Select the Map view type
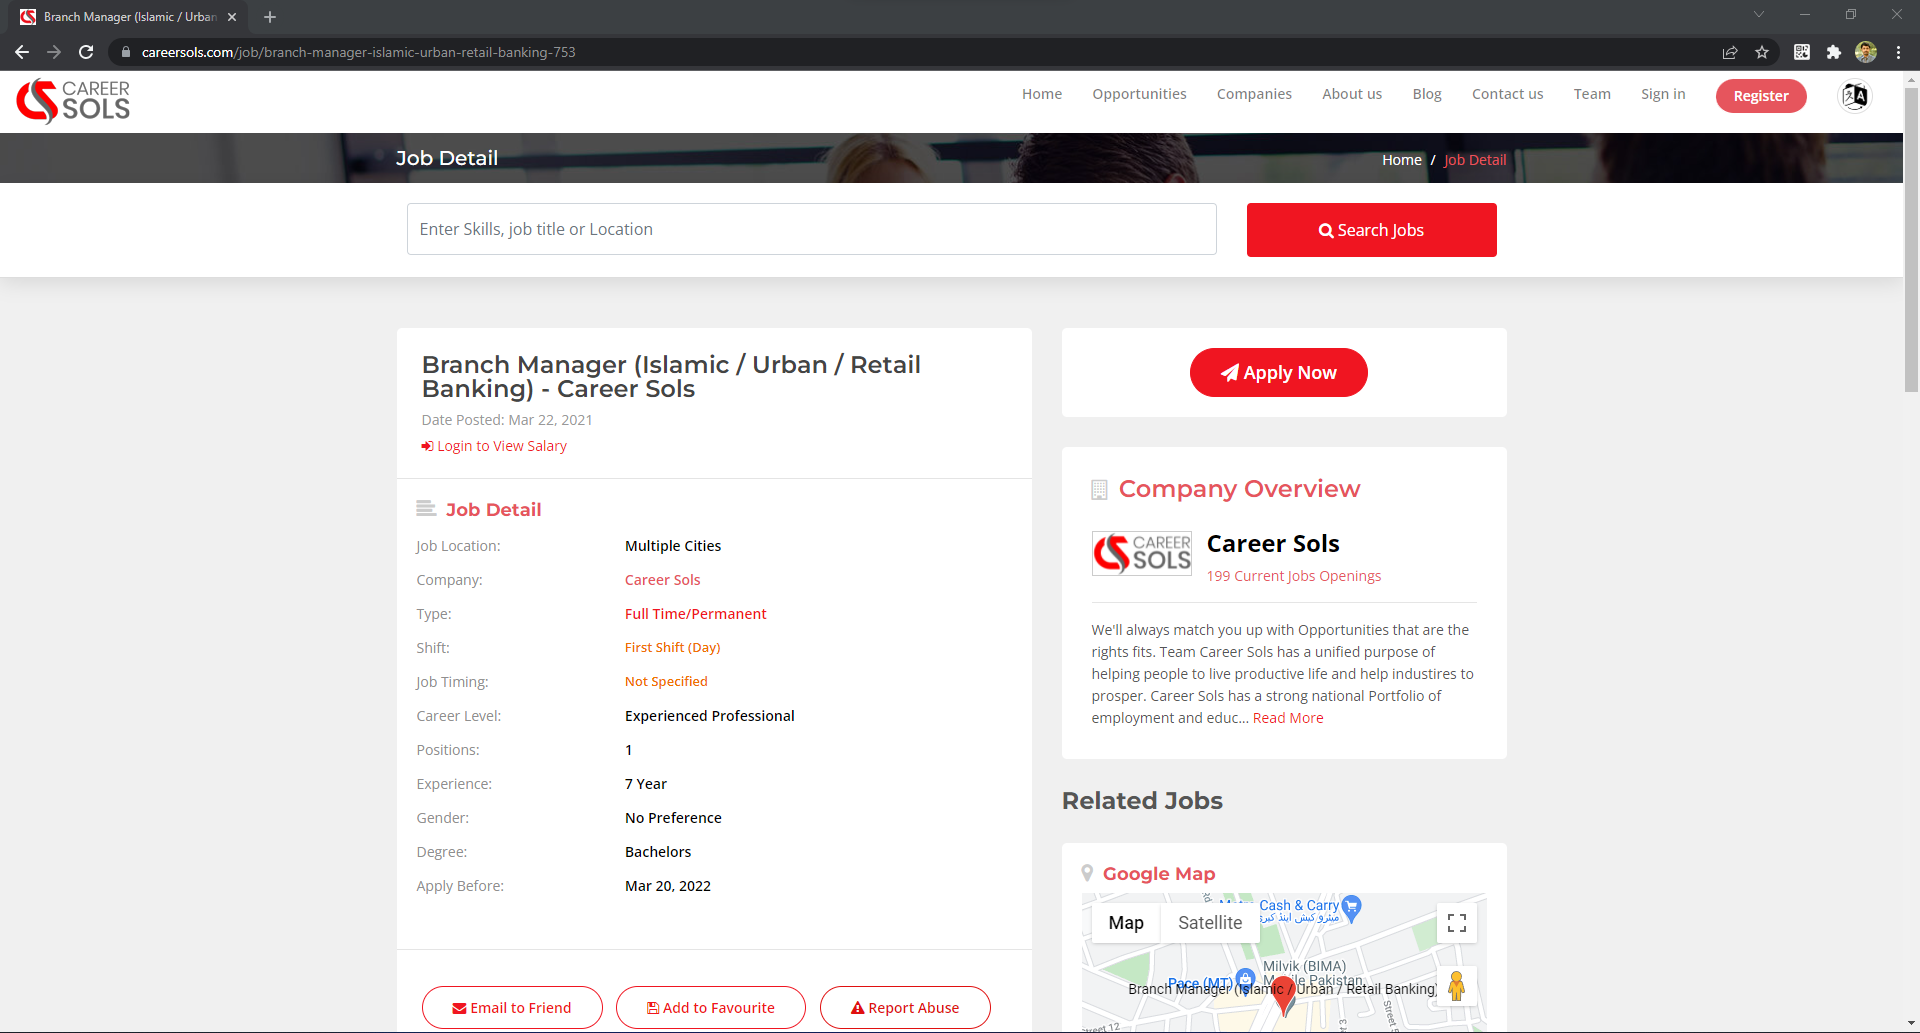Image resolution: width=1920 pixels, height=1033 pixels. tap(1125, 923)
